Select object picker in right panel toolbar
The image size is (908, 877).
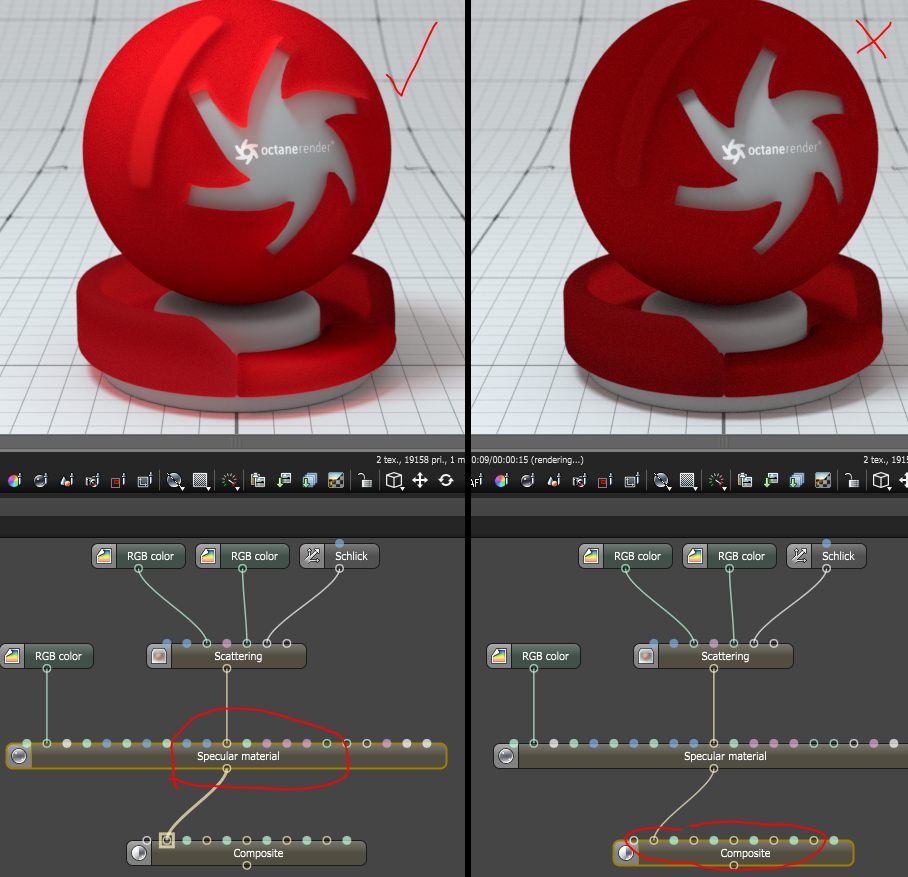(554, 480)
